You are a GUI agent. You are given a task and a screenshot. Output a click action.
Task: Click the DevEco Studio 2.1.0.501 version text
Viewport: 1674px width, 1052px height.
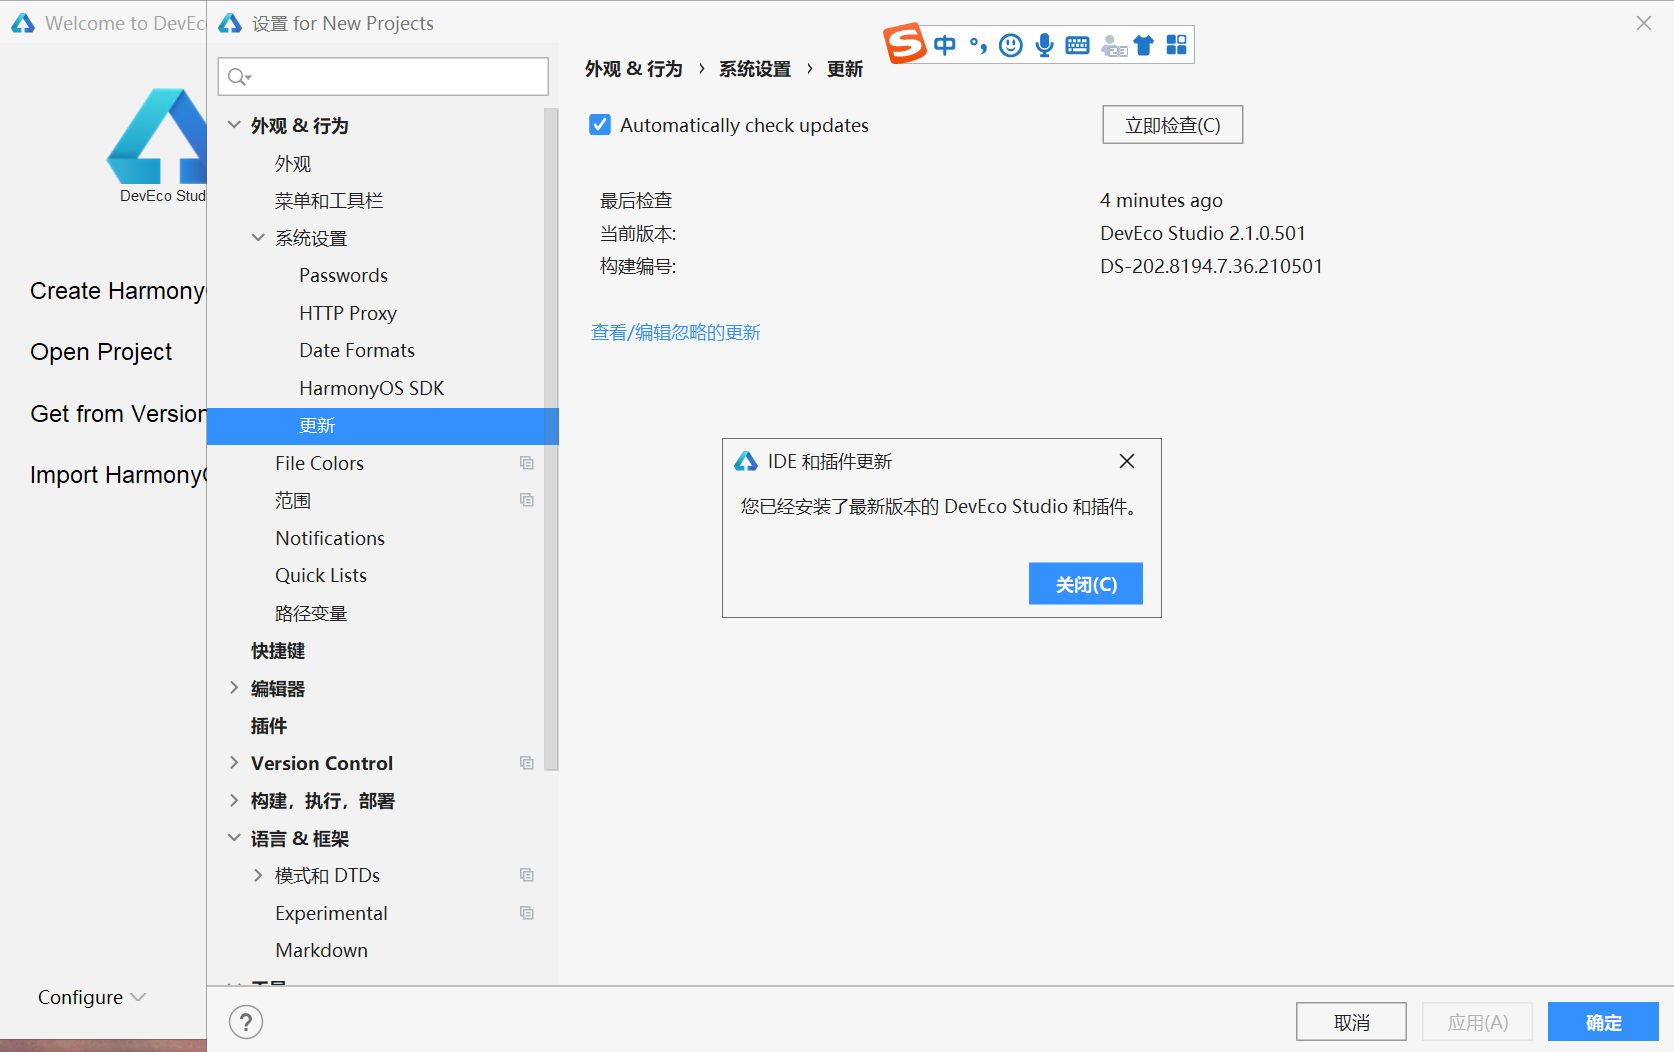[x=1203, y=233]
